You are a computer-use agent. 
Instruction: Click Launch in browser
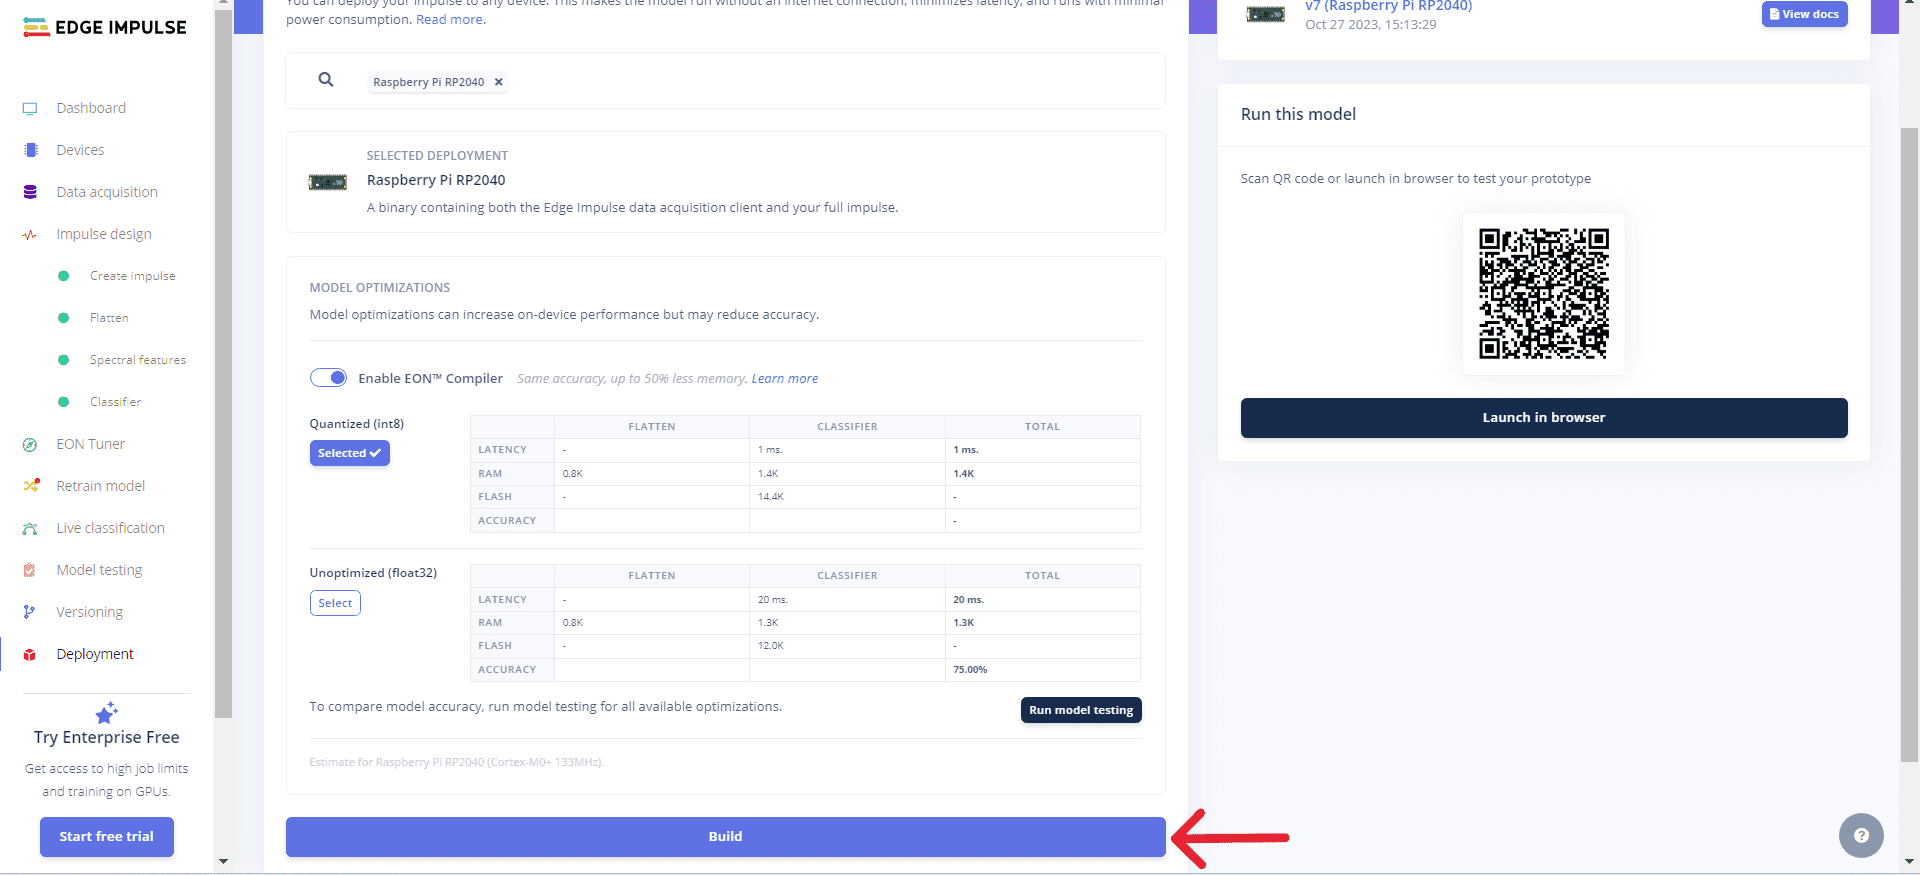click(1543, 418)
